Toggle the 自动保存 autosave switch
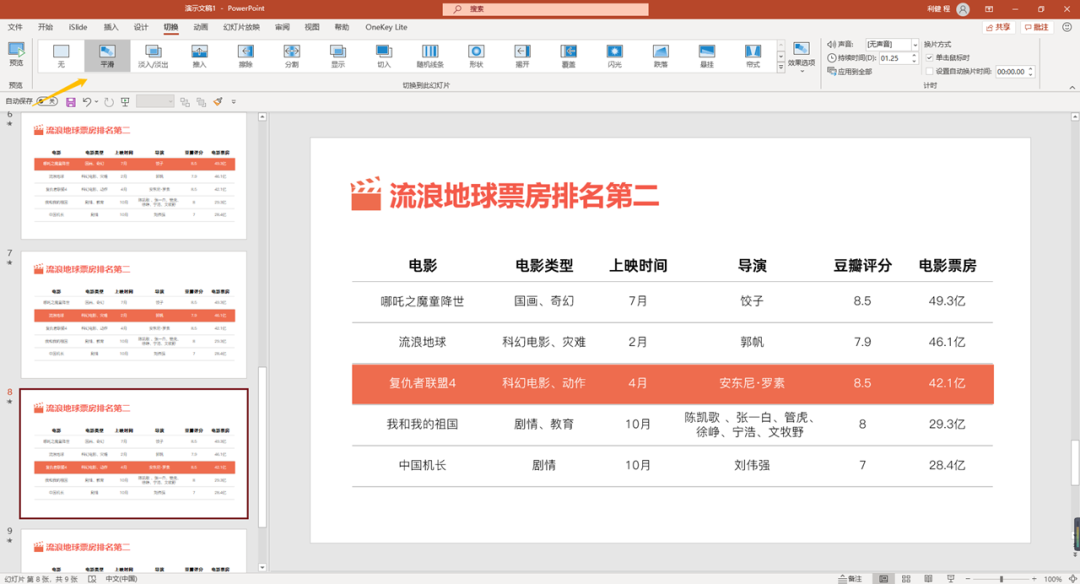The width and height of the screenshot is (1080, 584). click(x=47, y=101)
